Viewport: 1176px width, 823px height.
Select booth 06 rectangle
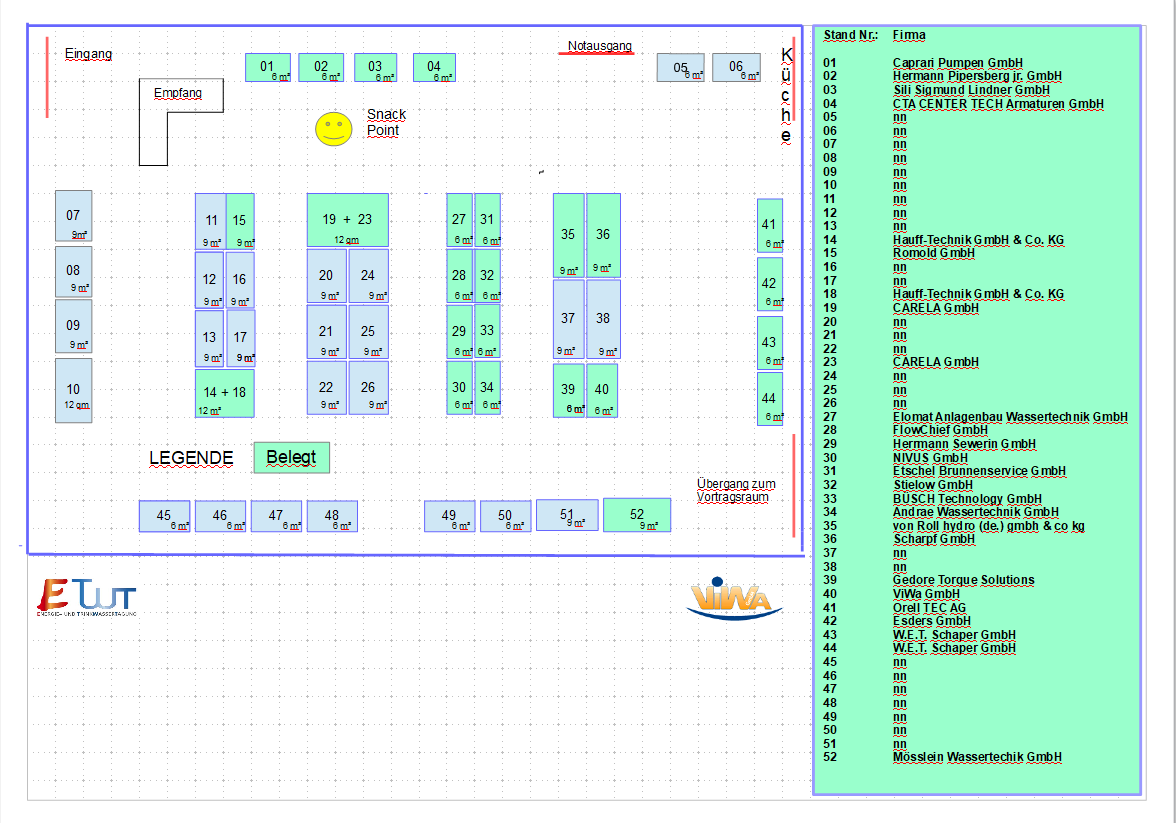tap(736, 68)
